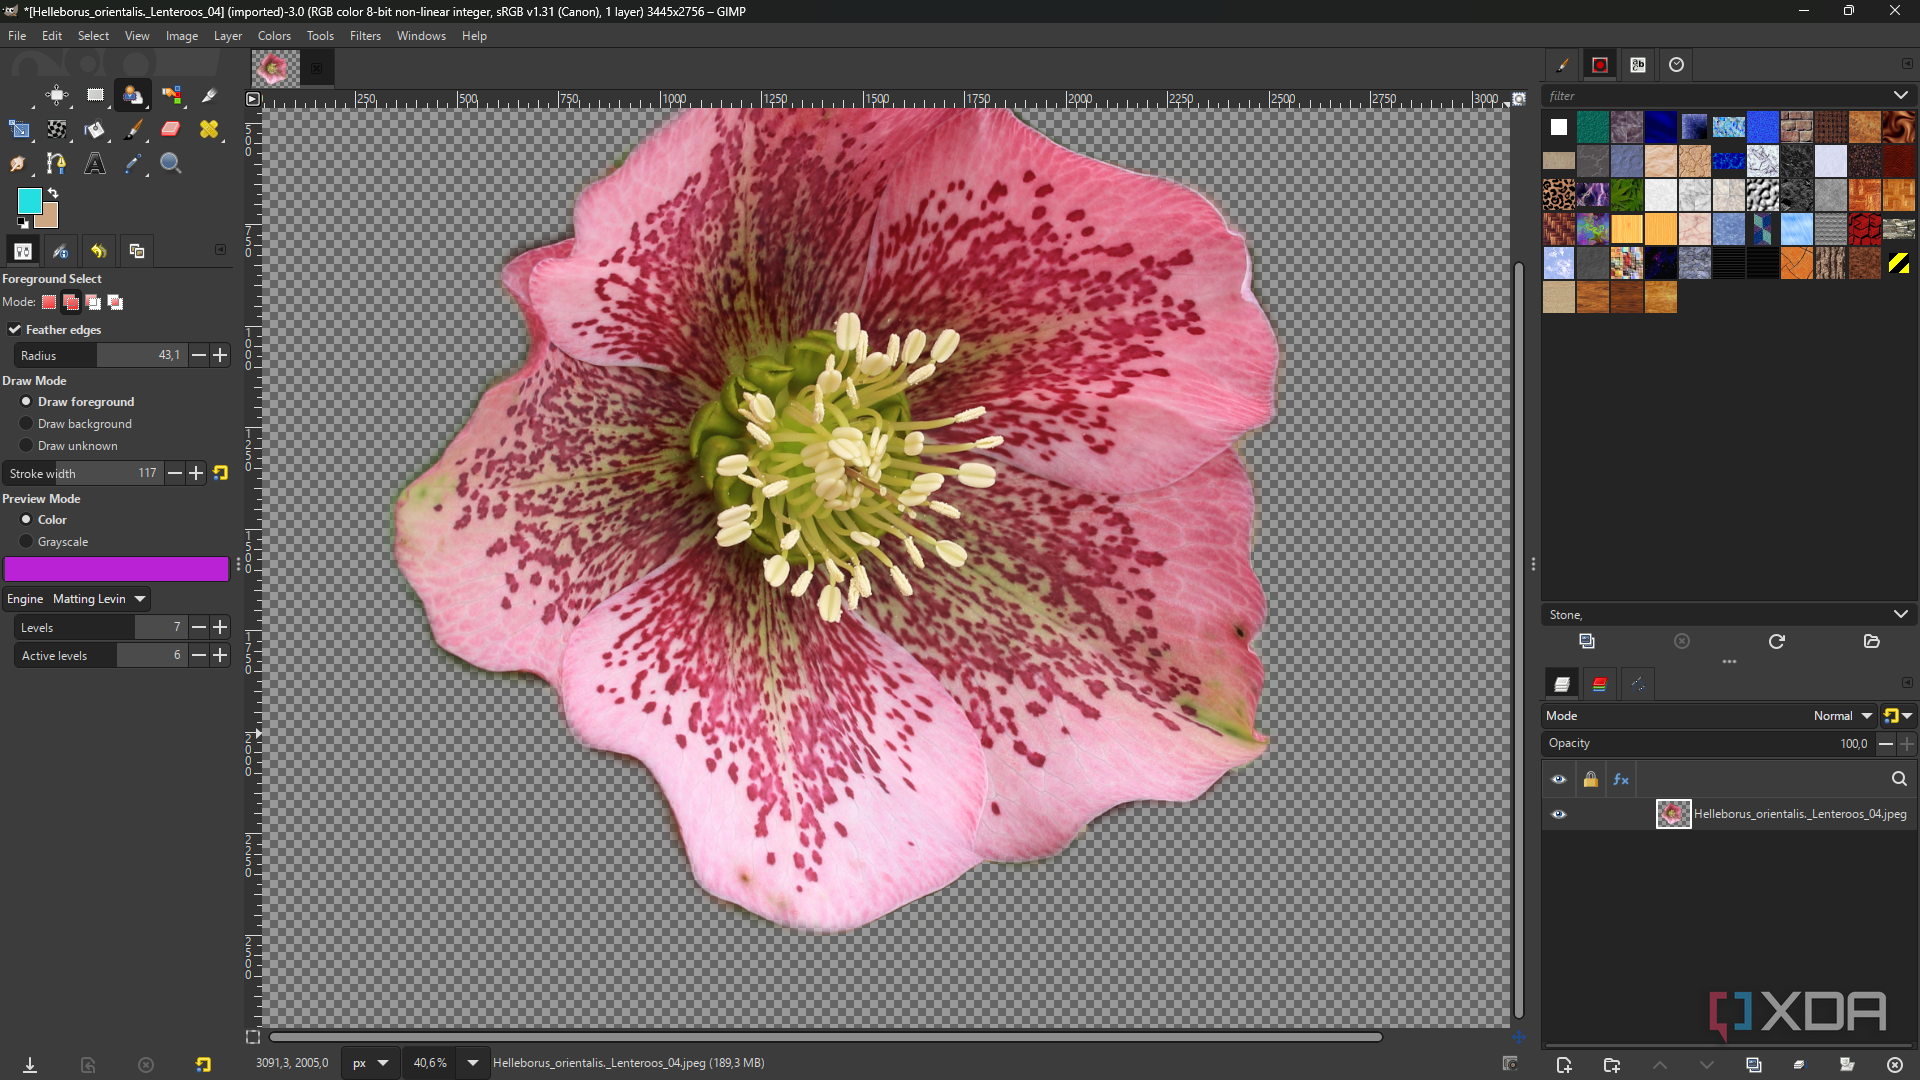Hide the Helleborus_orientalis layer via eye icon
This screenshot has height=1080, width=1920.
[1558, 814]
